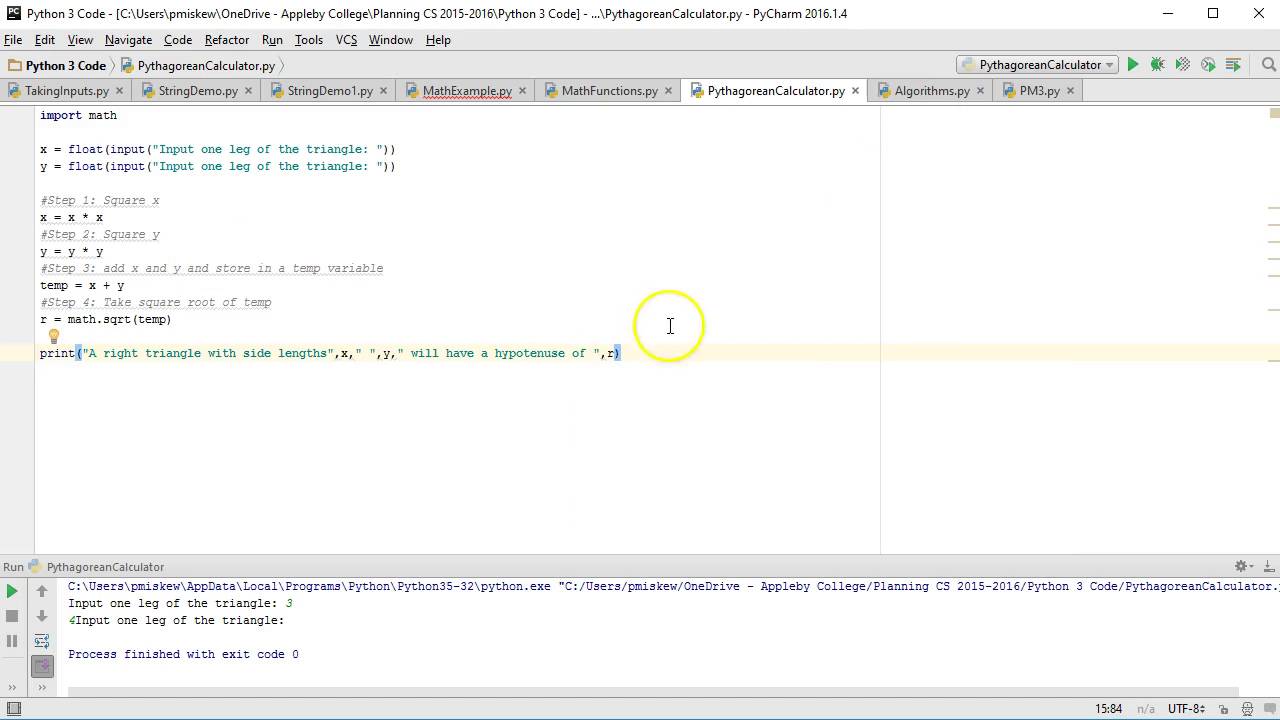
Task: Open the Navigate menu
Action: [128, 40]
